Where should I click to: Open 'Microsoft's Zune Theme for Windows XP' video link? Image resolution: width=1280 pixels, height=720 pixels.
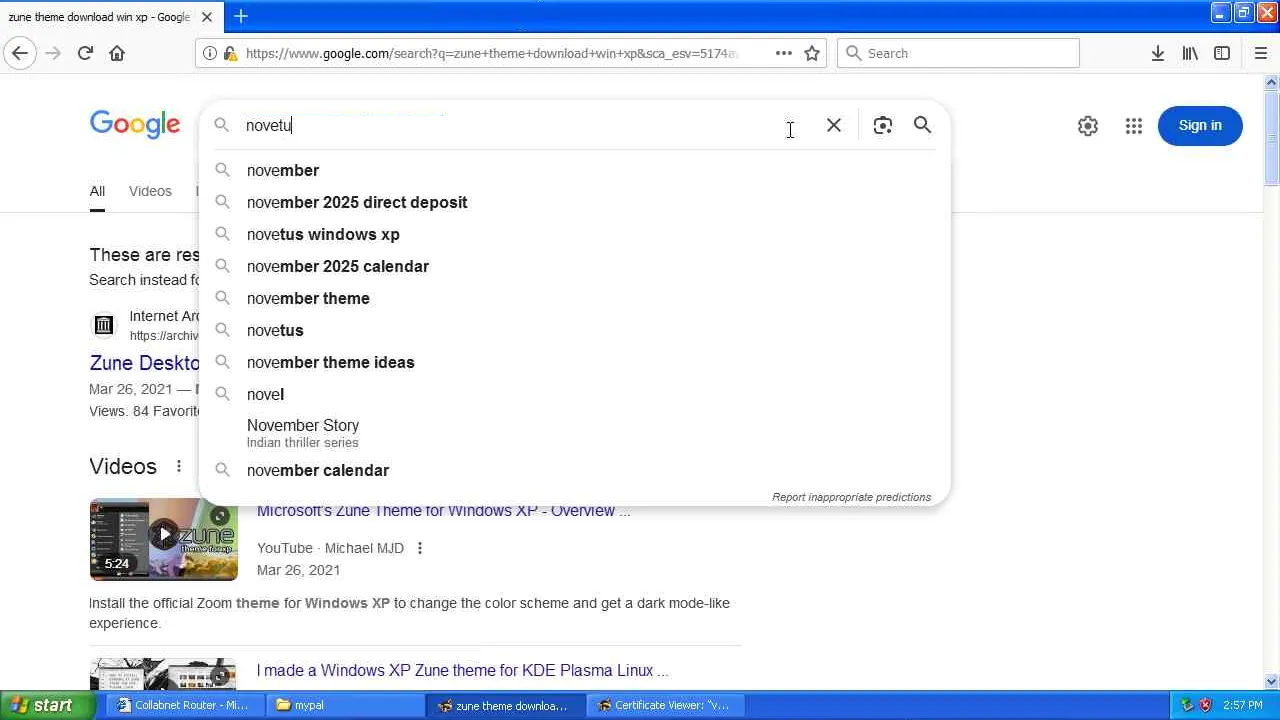click(443, 511)
